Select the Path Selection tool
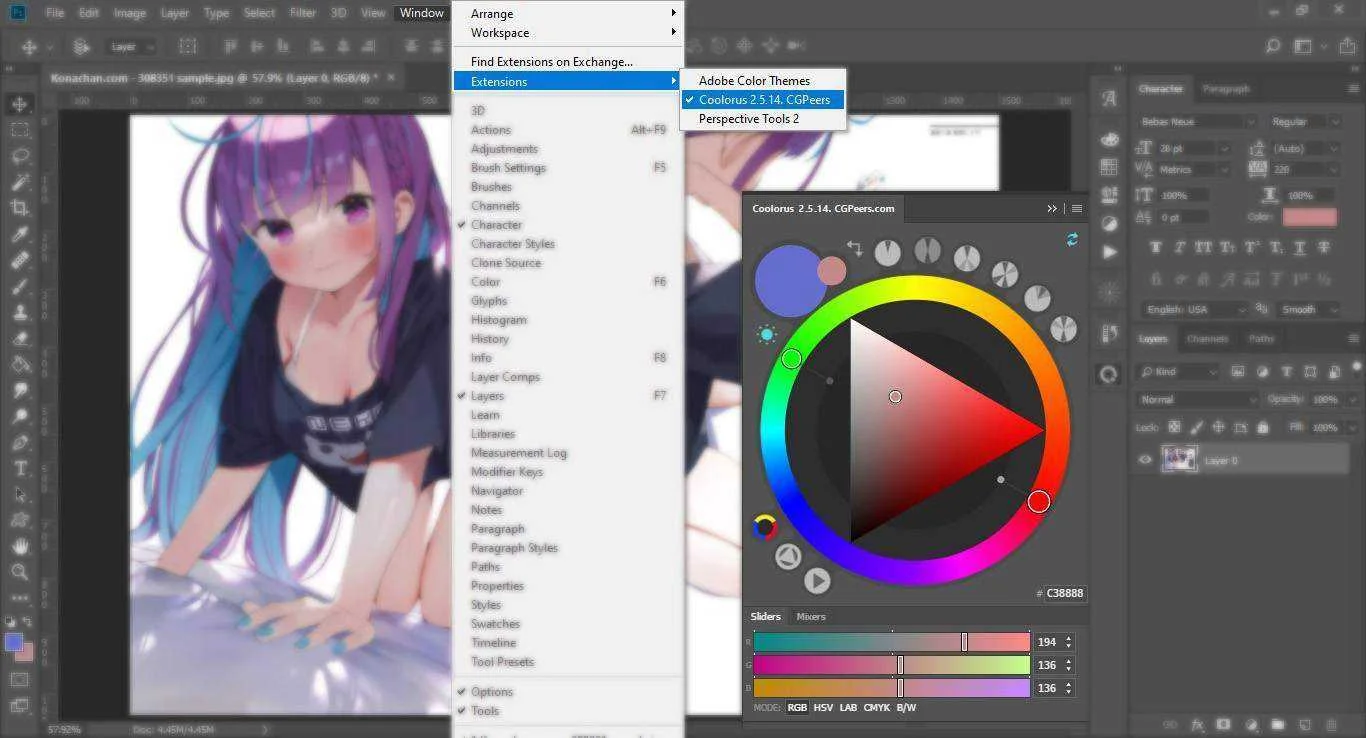The height and width of the screenshot is (738, 1366). (x=19, y=494)
